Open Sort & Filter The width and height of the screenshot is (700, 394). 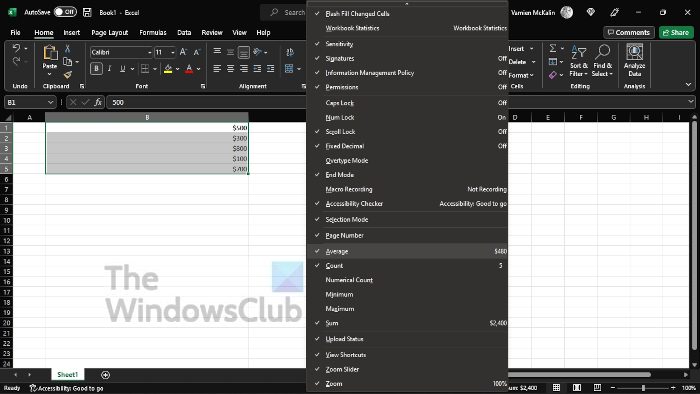tap(579, 61)
